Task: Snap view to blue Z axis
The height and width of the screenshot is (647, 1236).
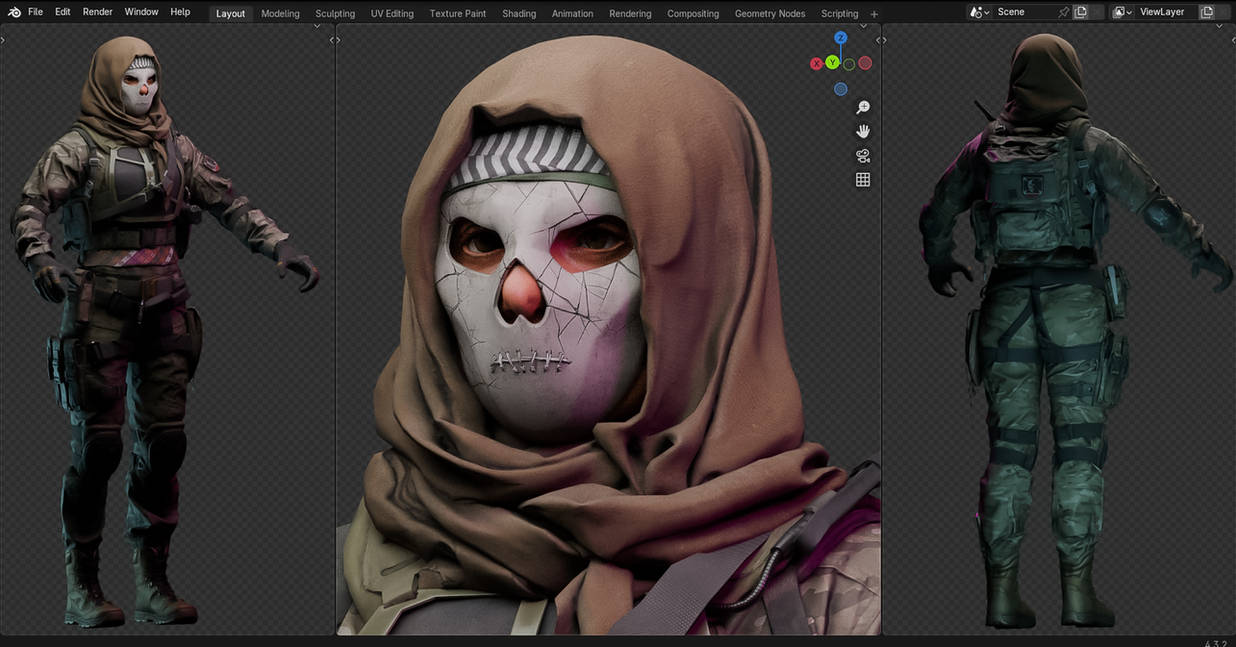Action: coord(841,38)
